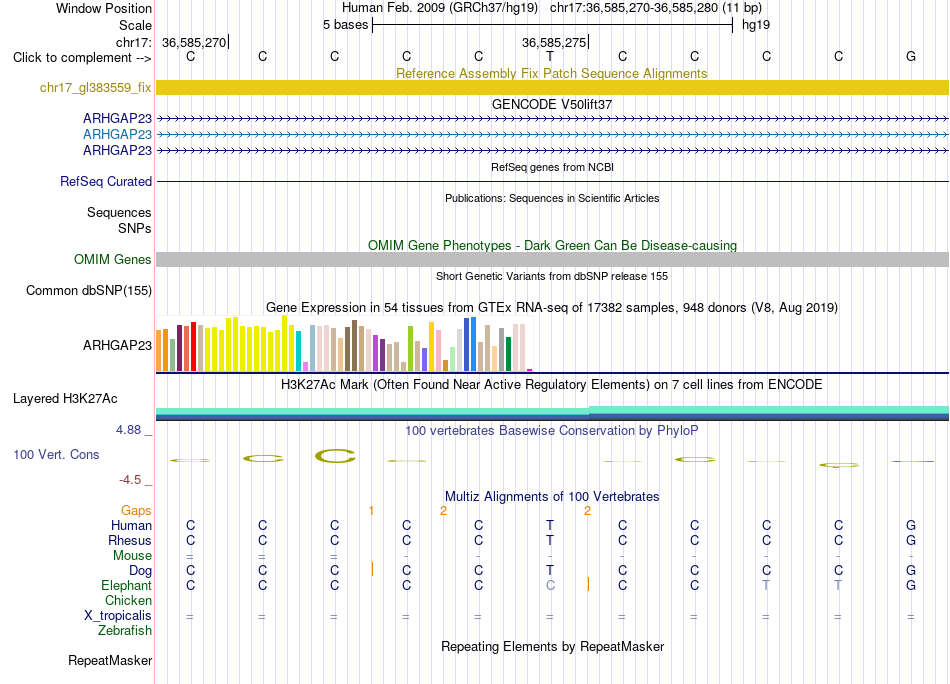The image size is (950, 684).
Task: Click the 'chr17:36,585,270-36,585,280 (11 bp)' position text
Action: [x=656, y=8]
